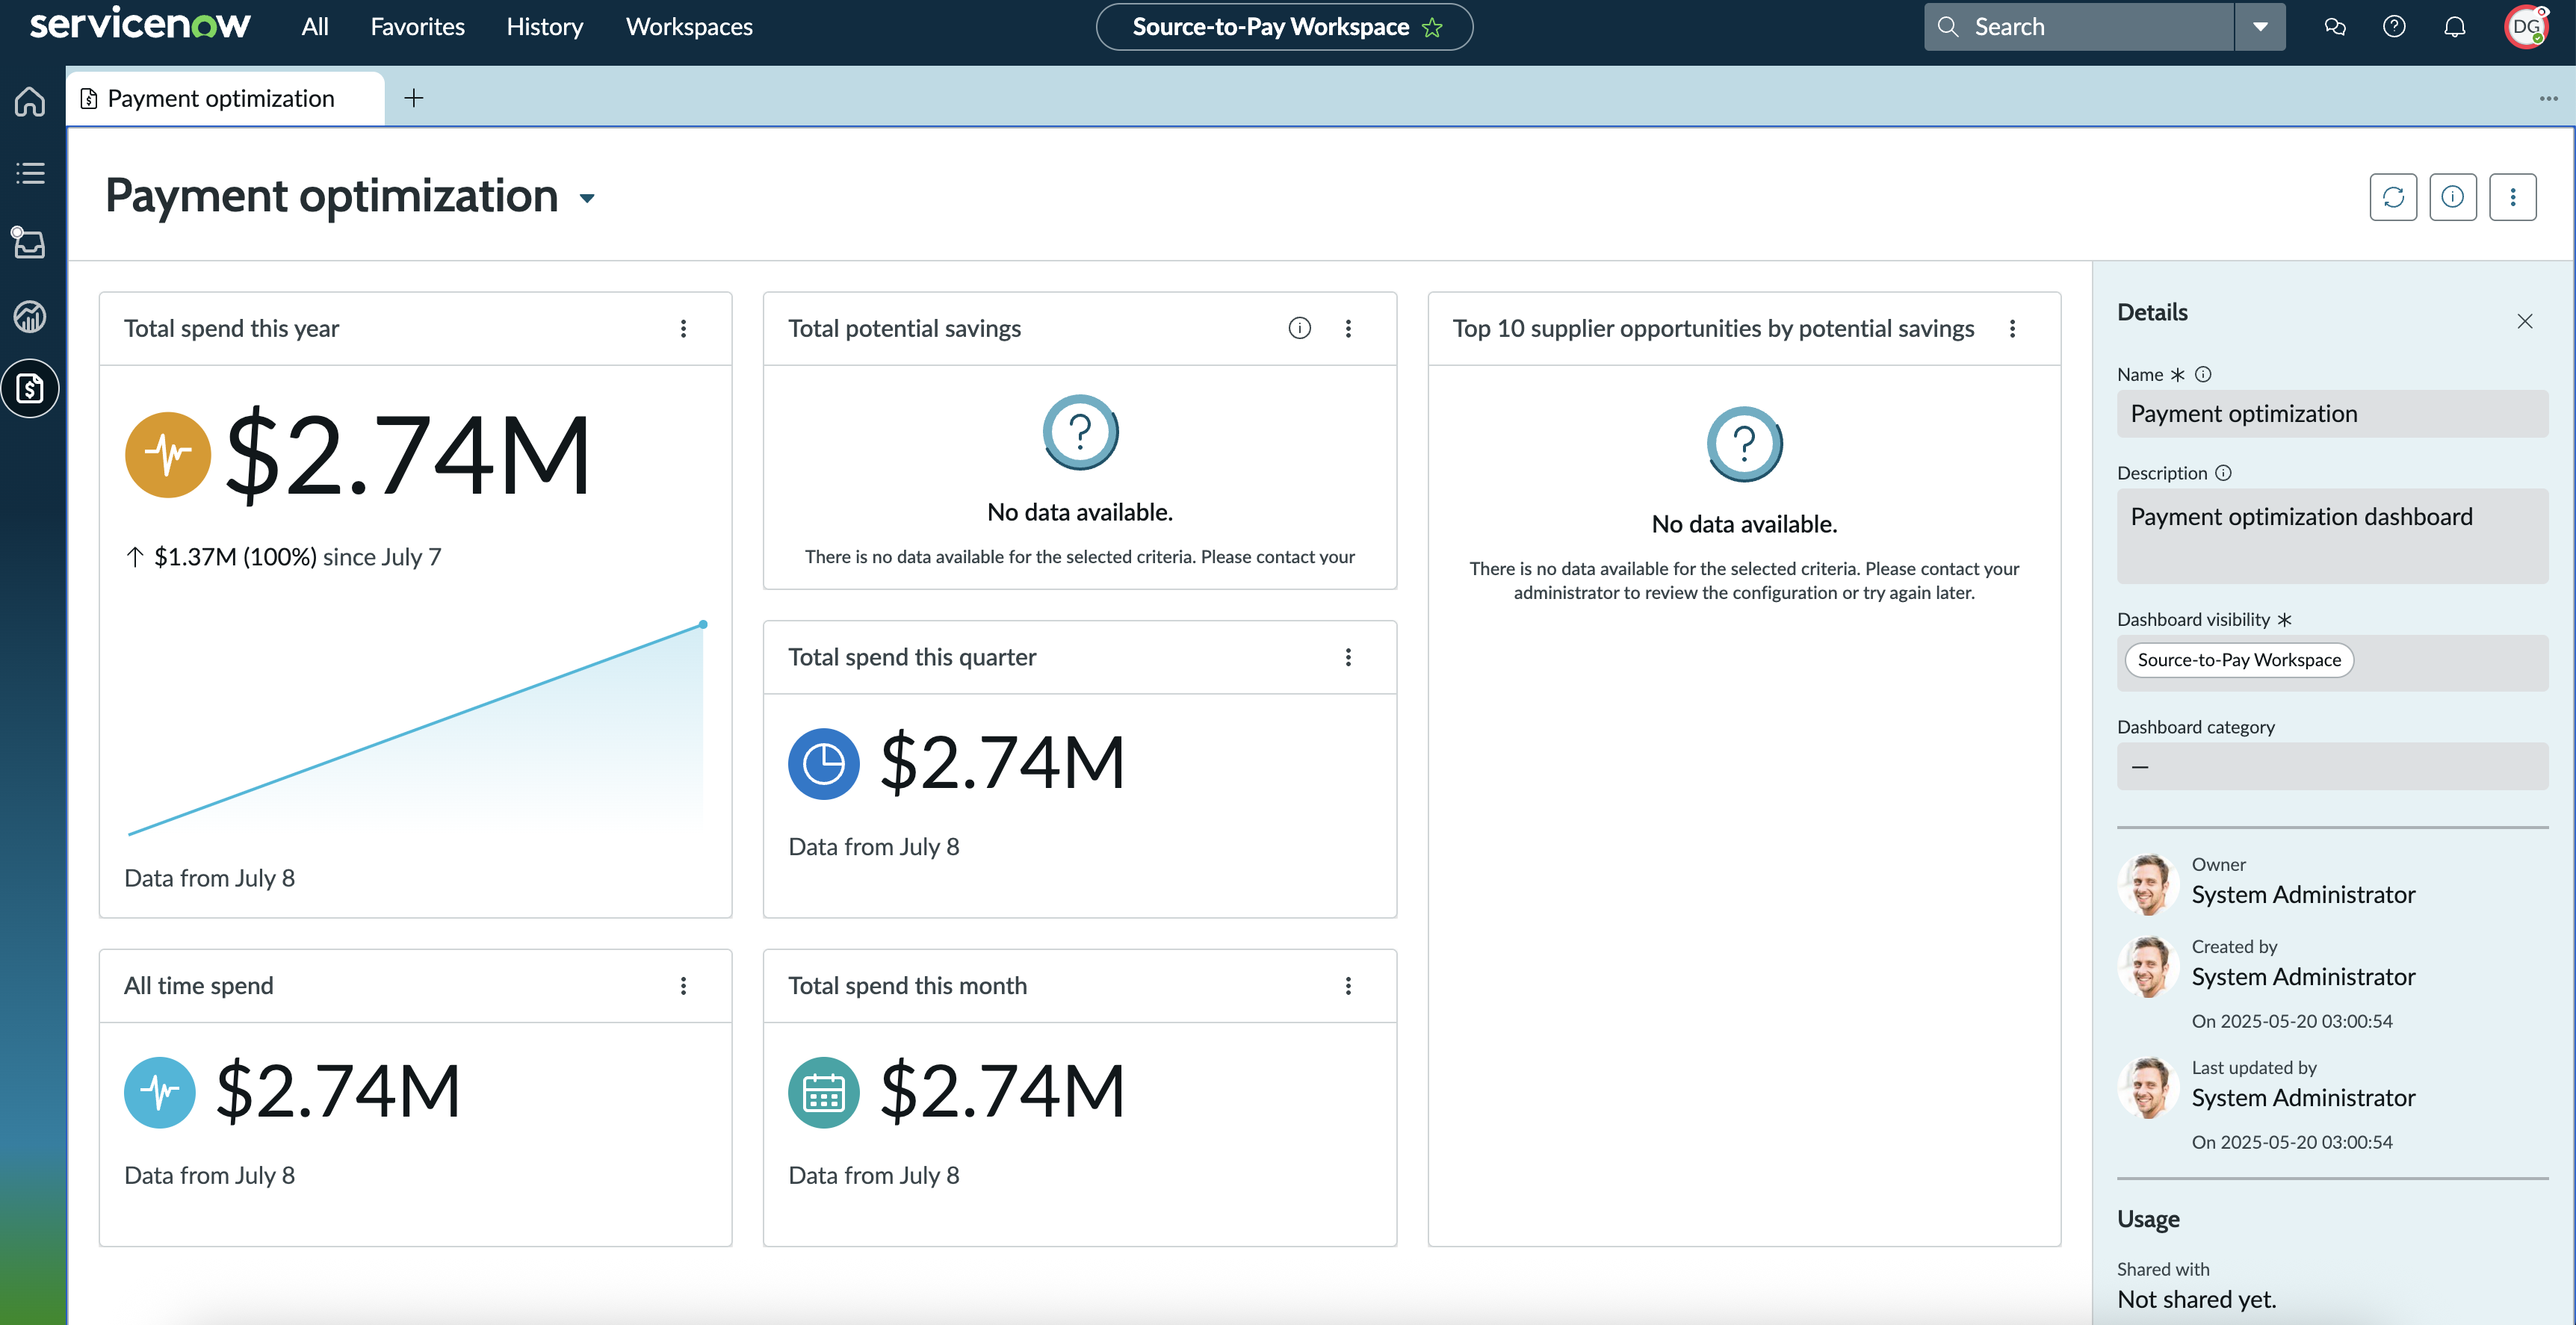Open Total spend this quarter options menu
Image resolution: width=2576 pixels, height=1325 pixels.
[x=1348, y=657]
